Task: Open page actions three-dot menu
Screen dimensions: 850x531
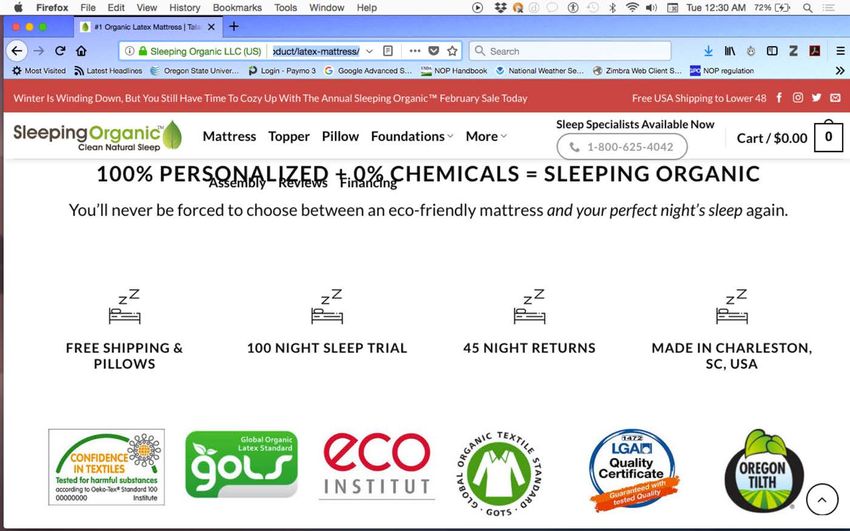Action: click(x=415, y=51)
